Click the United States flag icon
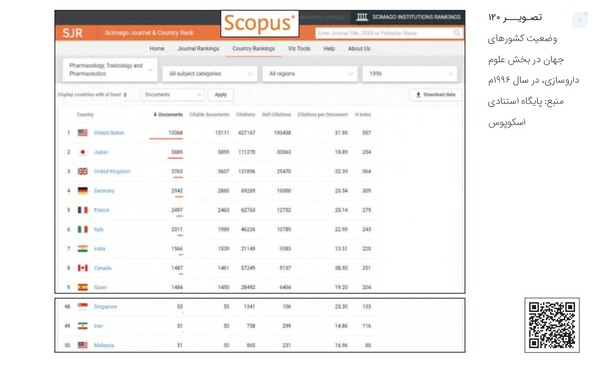The width and height of the screenshot is (600, 372). coord(83,133)
